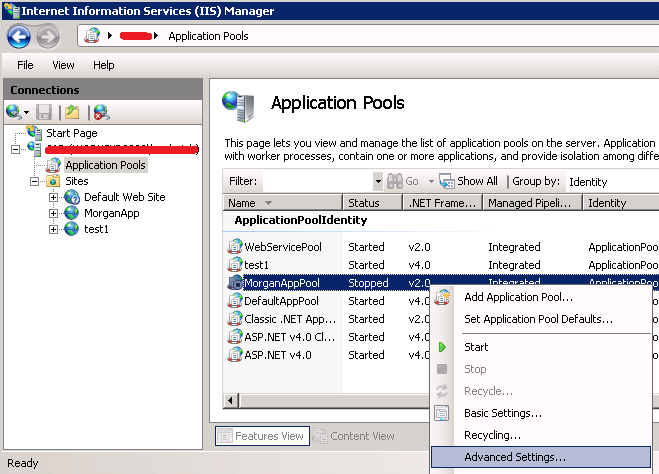Click the Save connections disk icon
Screen dimensions: 659x474
click(x=44, y=112)
